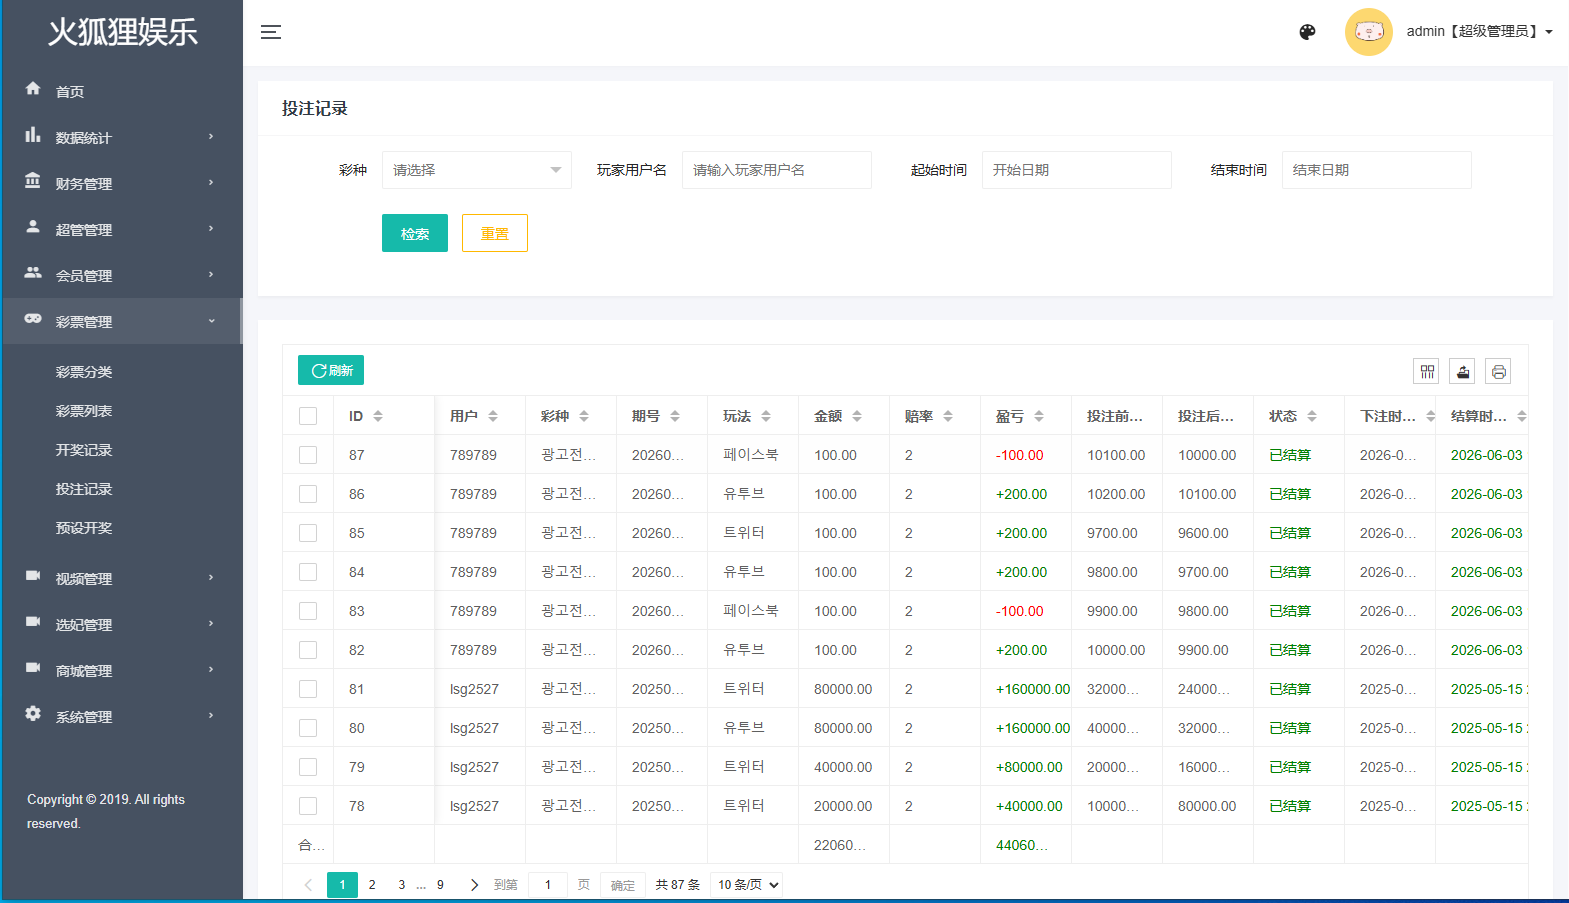Image resolution: width=1569 pixels, height=903 pixels.
Task: Open the 开奖记录 submenu item
Action: 84,450
